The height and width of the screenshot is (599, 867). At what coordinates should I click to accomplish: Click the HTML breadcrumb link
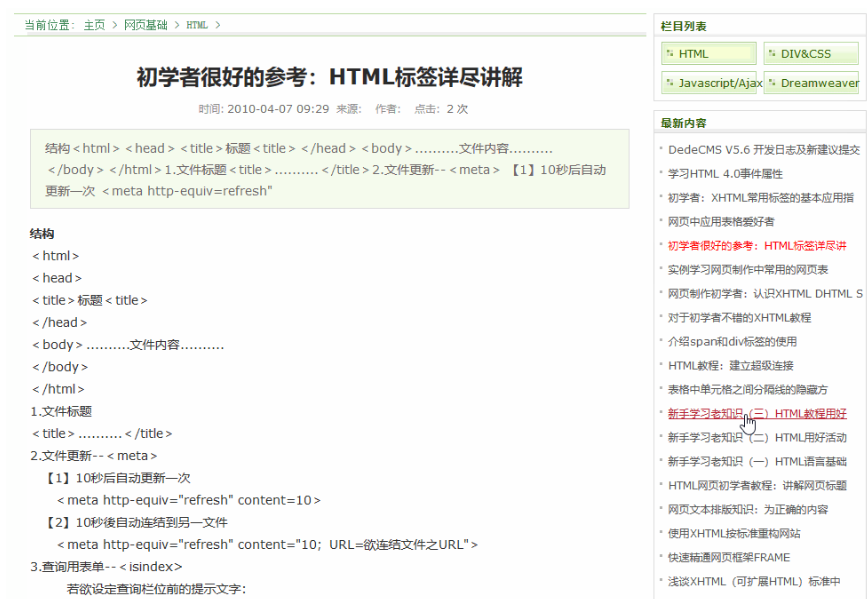coord(197,25)
